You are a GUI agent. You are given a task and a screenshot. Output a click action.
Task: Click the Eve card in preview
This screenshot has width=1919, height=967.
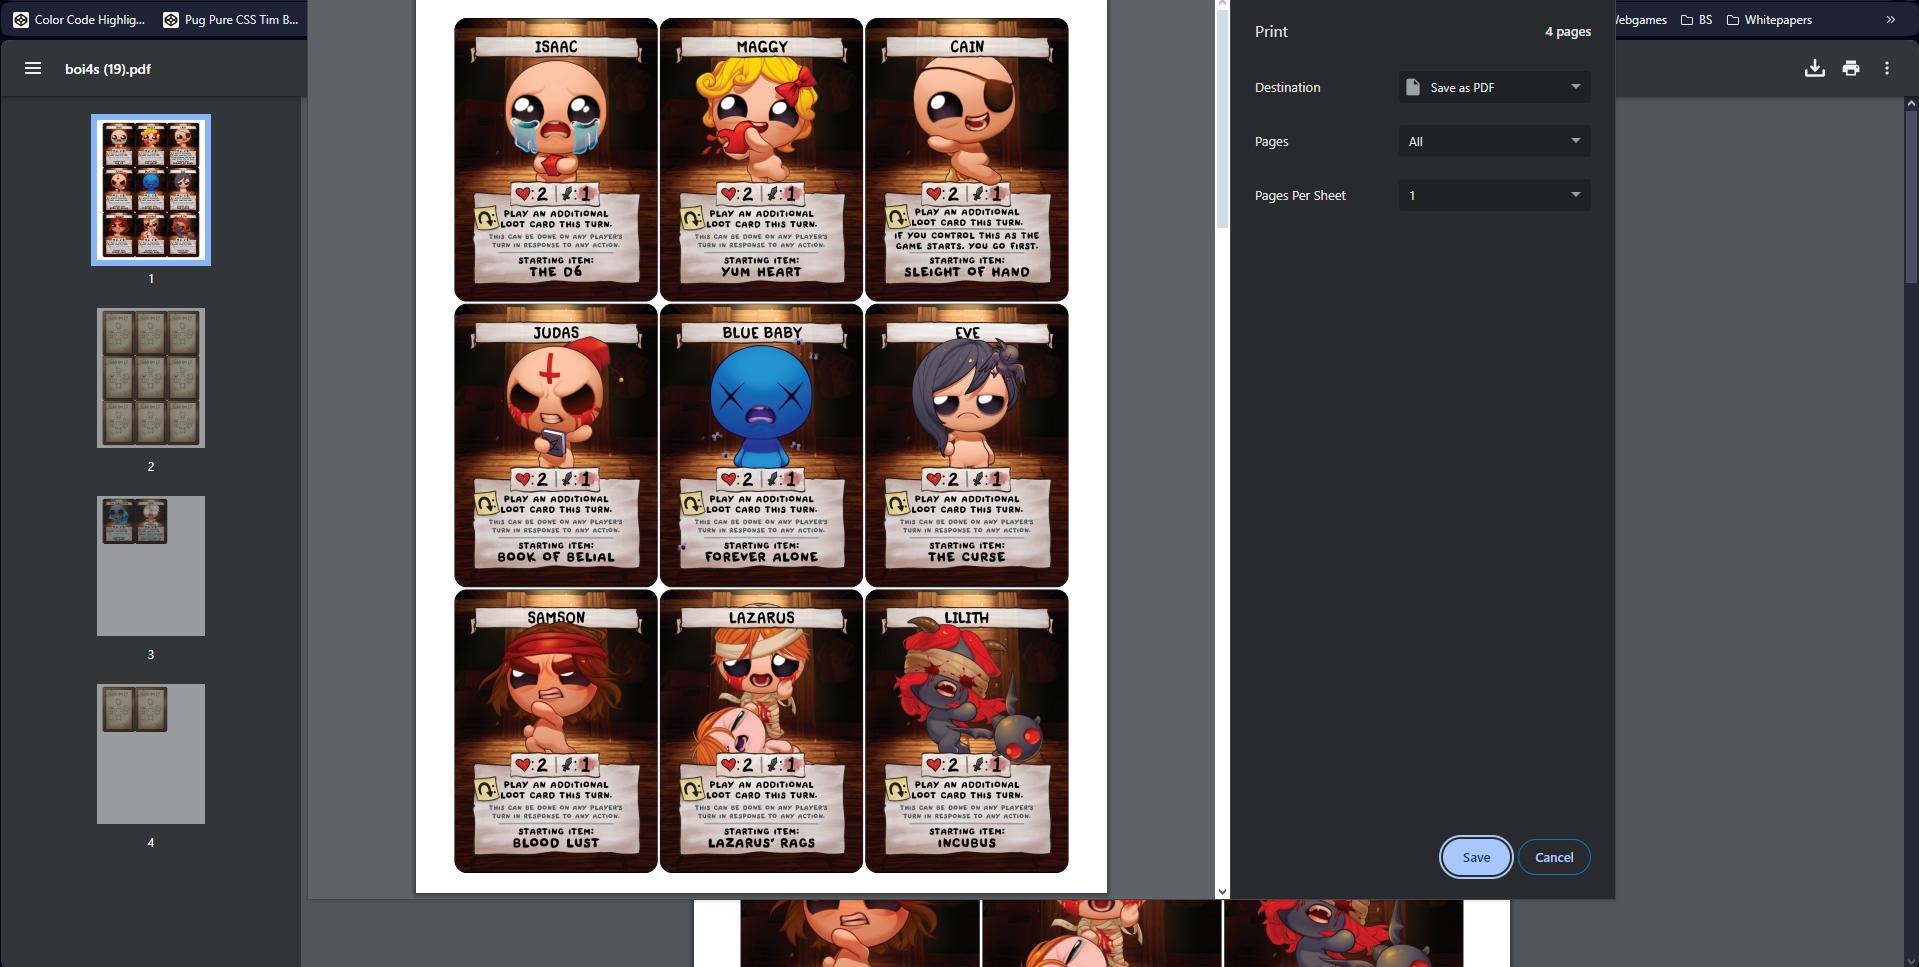[967, 445]
